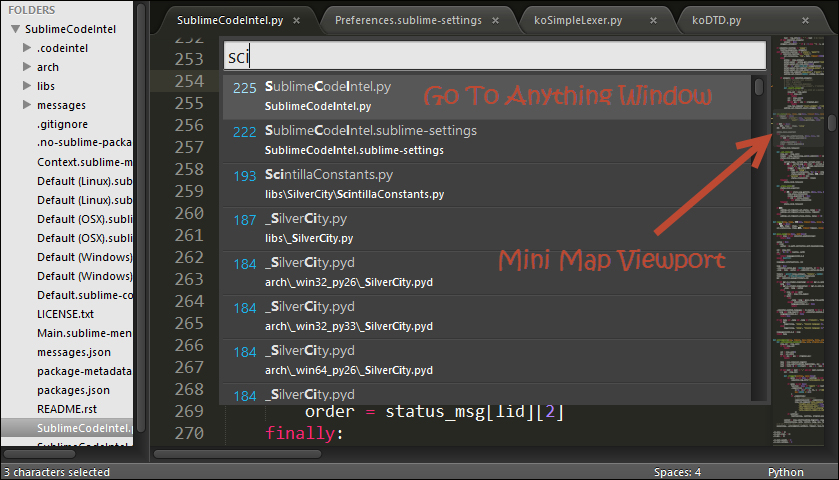
Task: Click the SublimeCodeIntel folder name
Action: coord(71,29)
